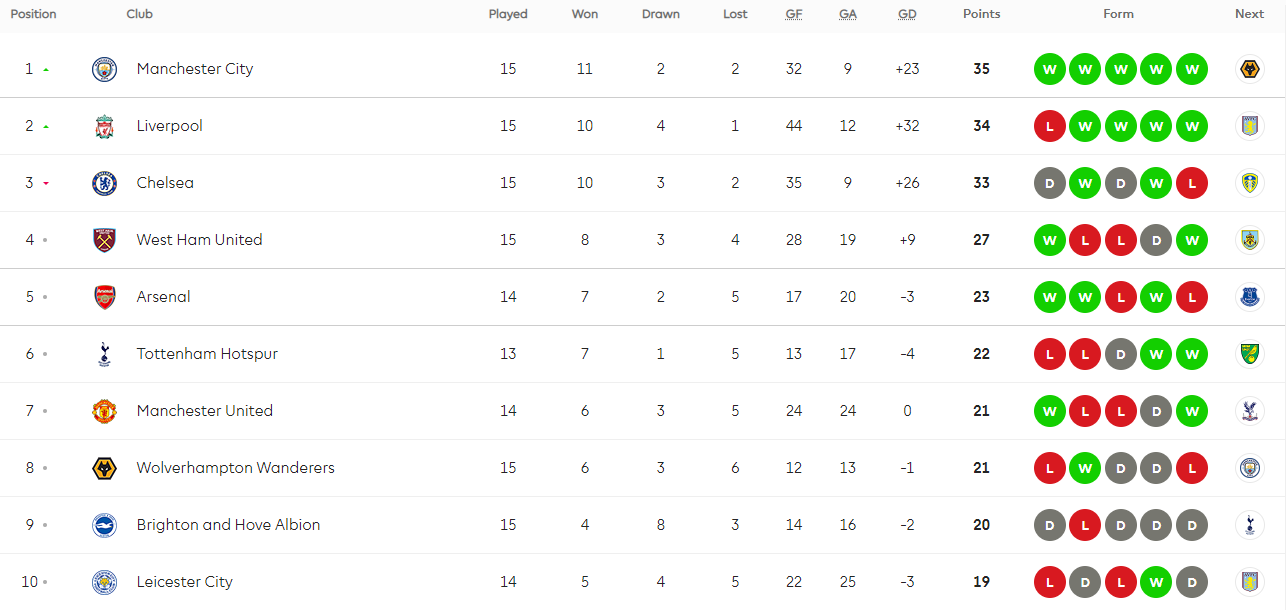The width and height of the screenshot is (1287, 610).
Task: Click the Wolverhampton Wanderers club name
Action: coord(235,468)
